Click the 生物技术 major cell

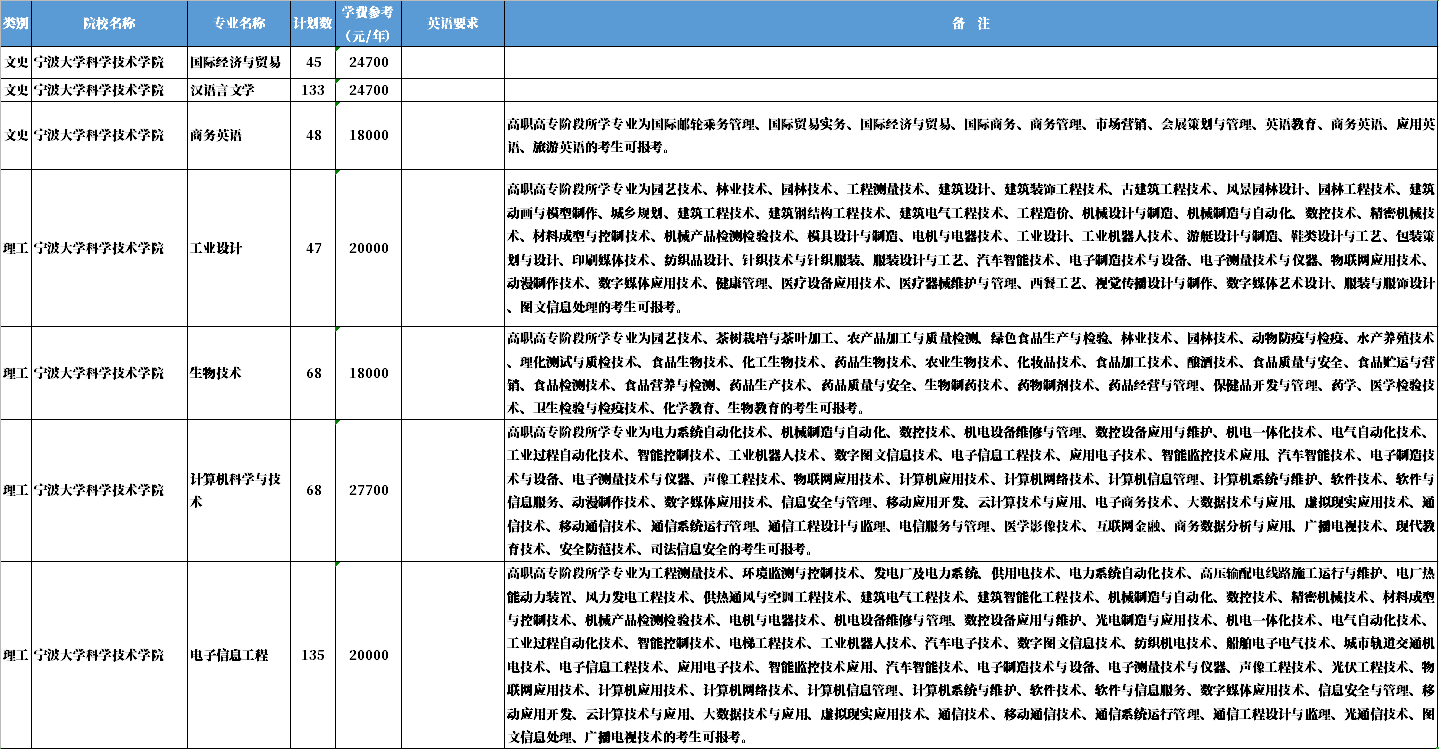coord(240,373)
